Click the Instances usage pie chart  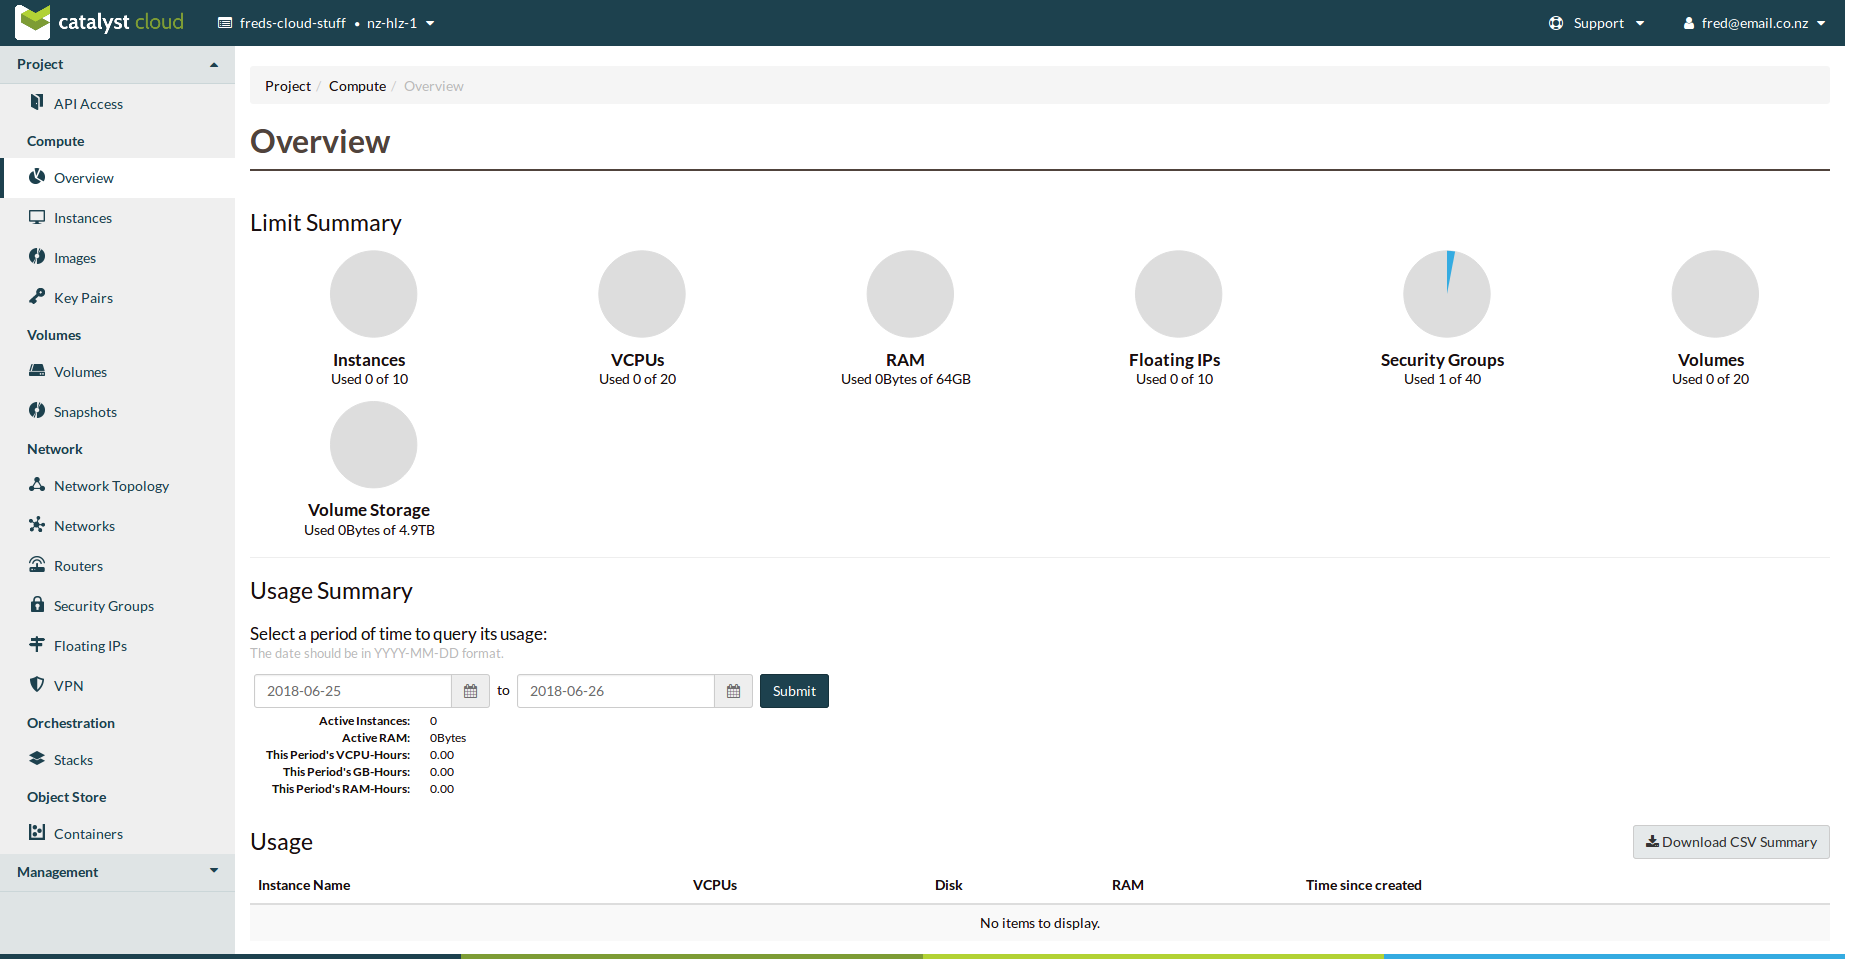point(373,294)
